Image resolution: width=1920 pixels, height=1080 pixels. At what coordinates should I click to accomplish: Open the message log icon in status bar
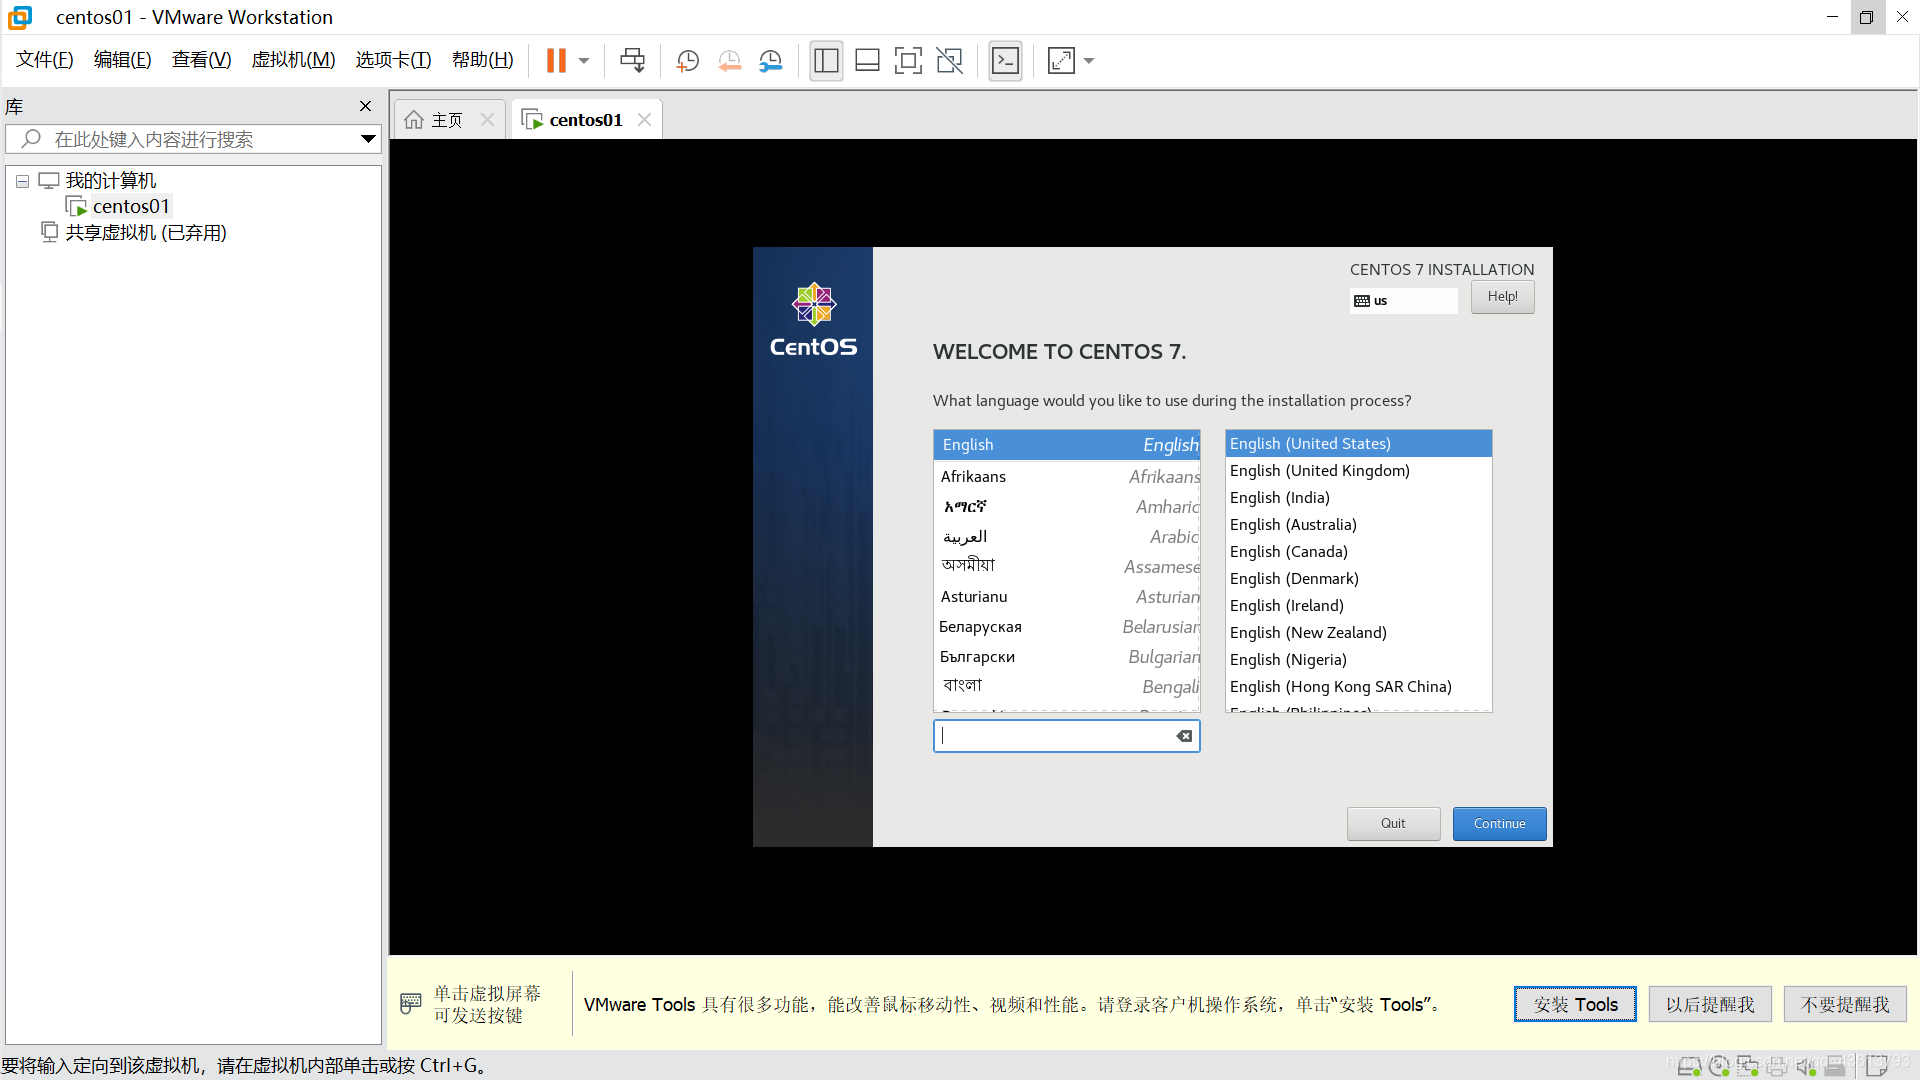tap(1877, 1066)
